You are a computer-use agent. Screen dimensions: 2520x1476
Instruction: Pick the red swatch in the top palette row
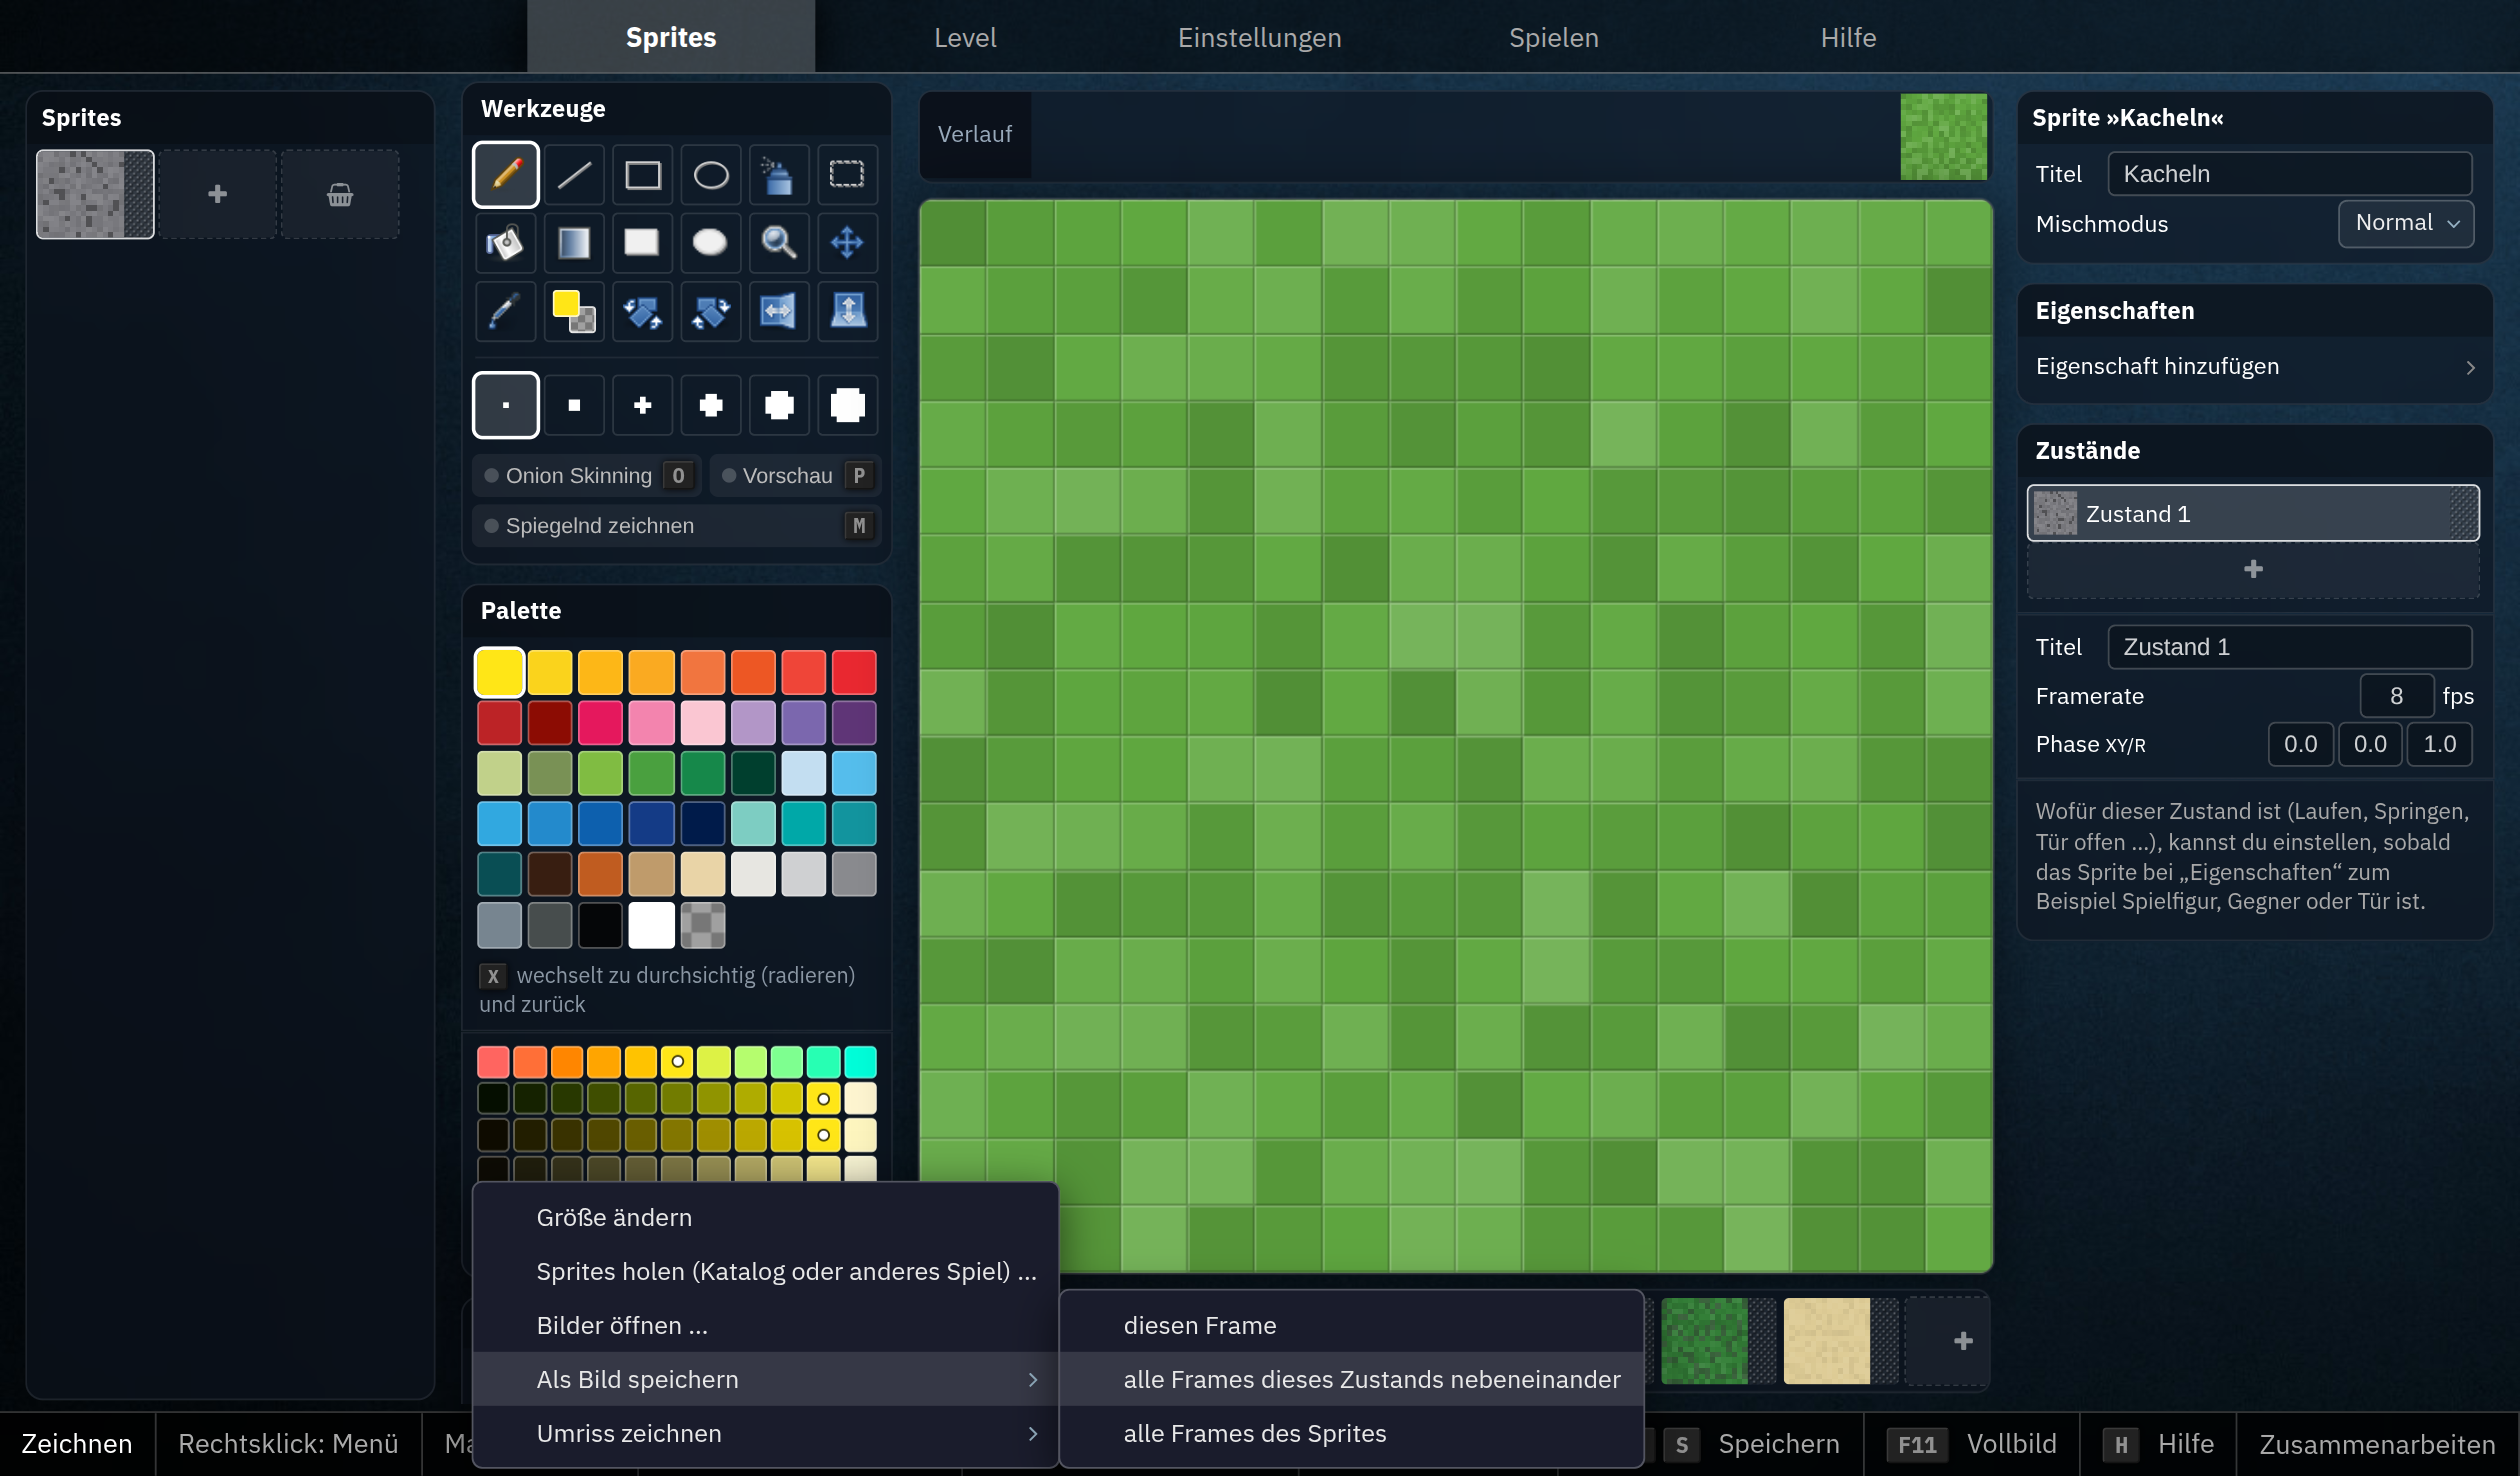(x=854, y=672)
